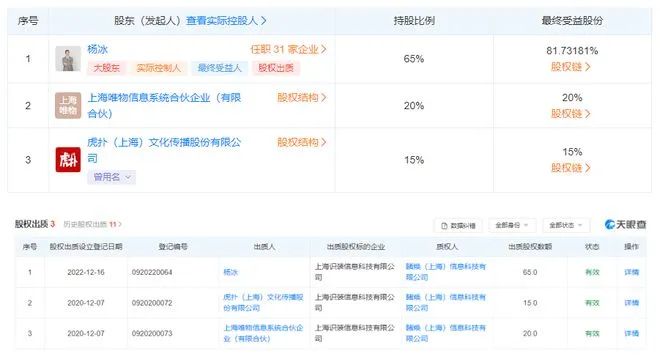Open 股权结构 for 上海唯物信息系统合伙企业
The image size is (660, 362).
click(301, 98)
